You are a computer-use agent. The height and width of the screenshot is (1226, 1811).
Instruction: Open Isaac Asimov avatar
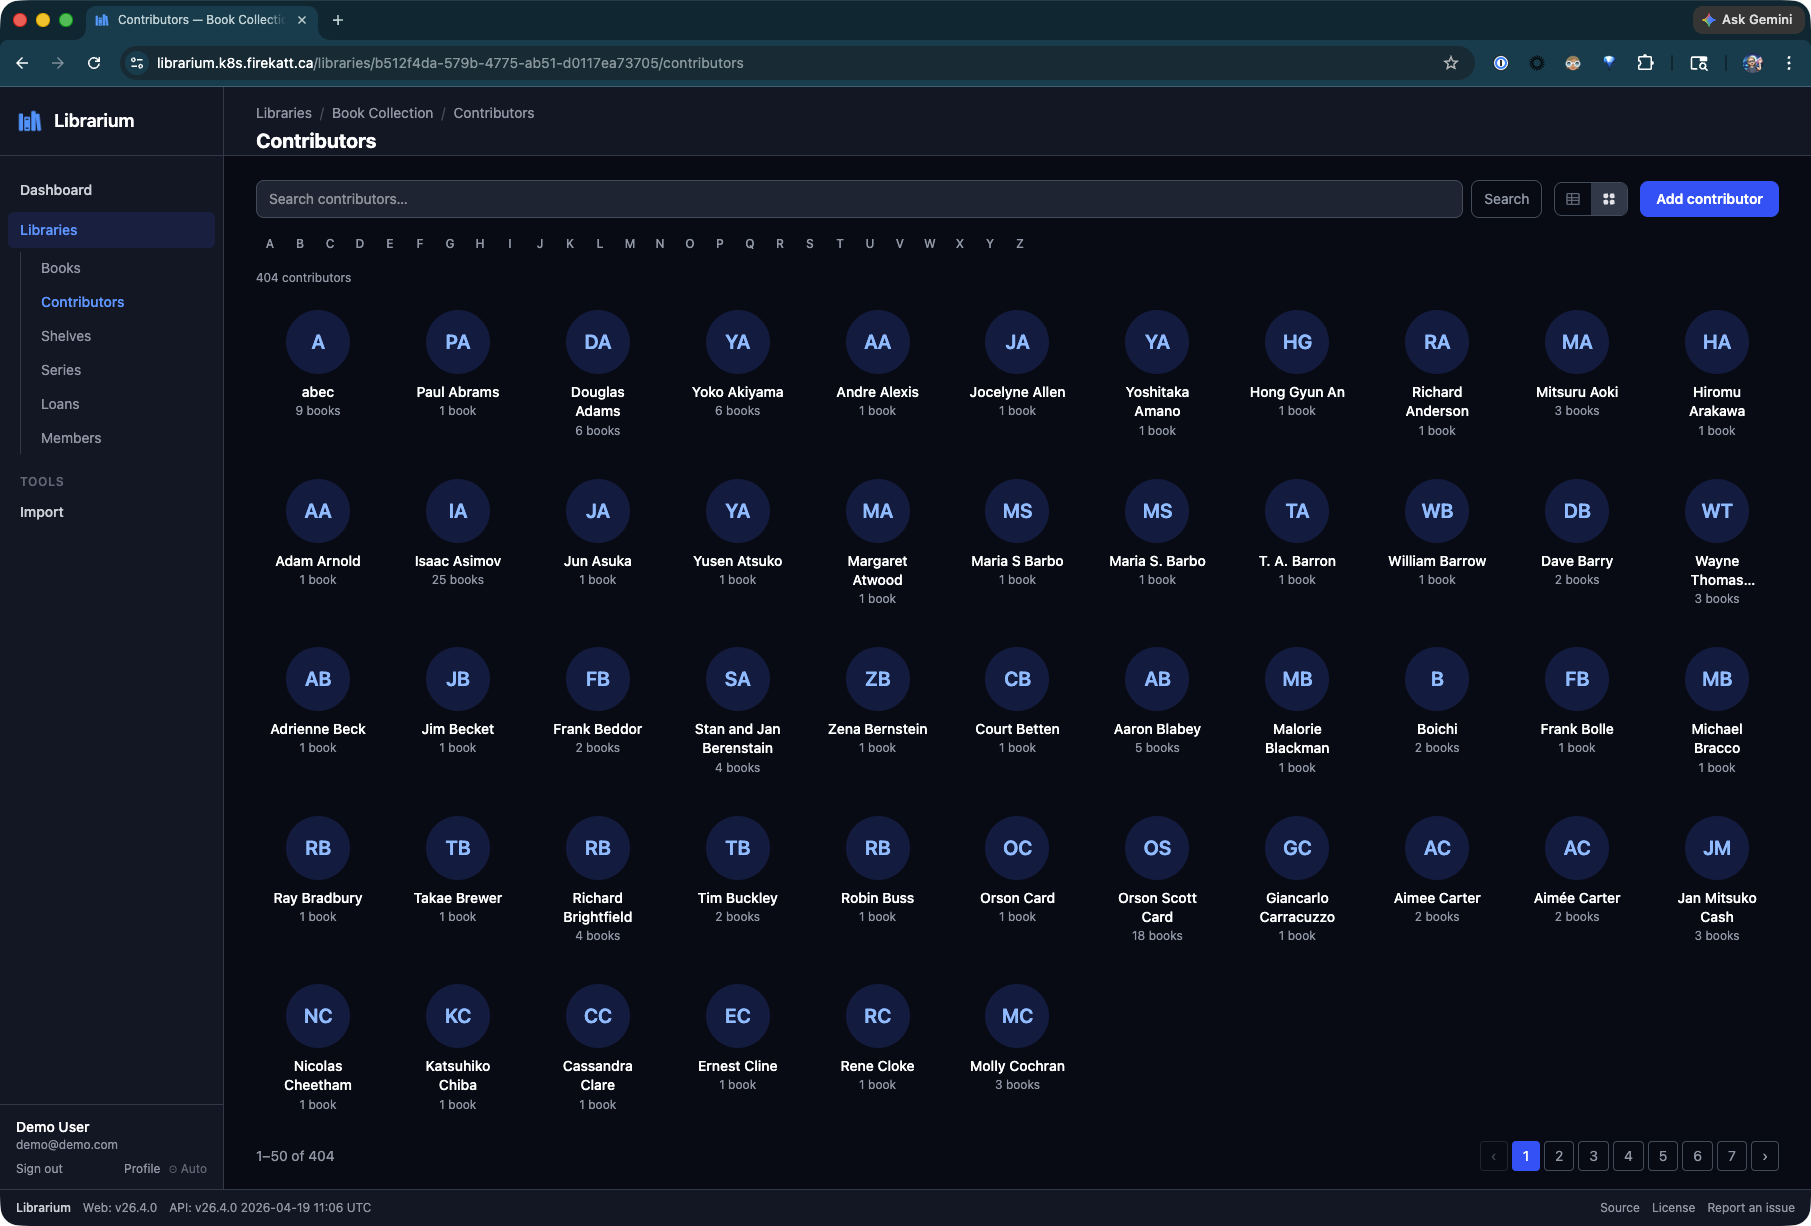coord(458,511)
